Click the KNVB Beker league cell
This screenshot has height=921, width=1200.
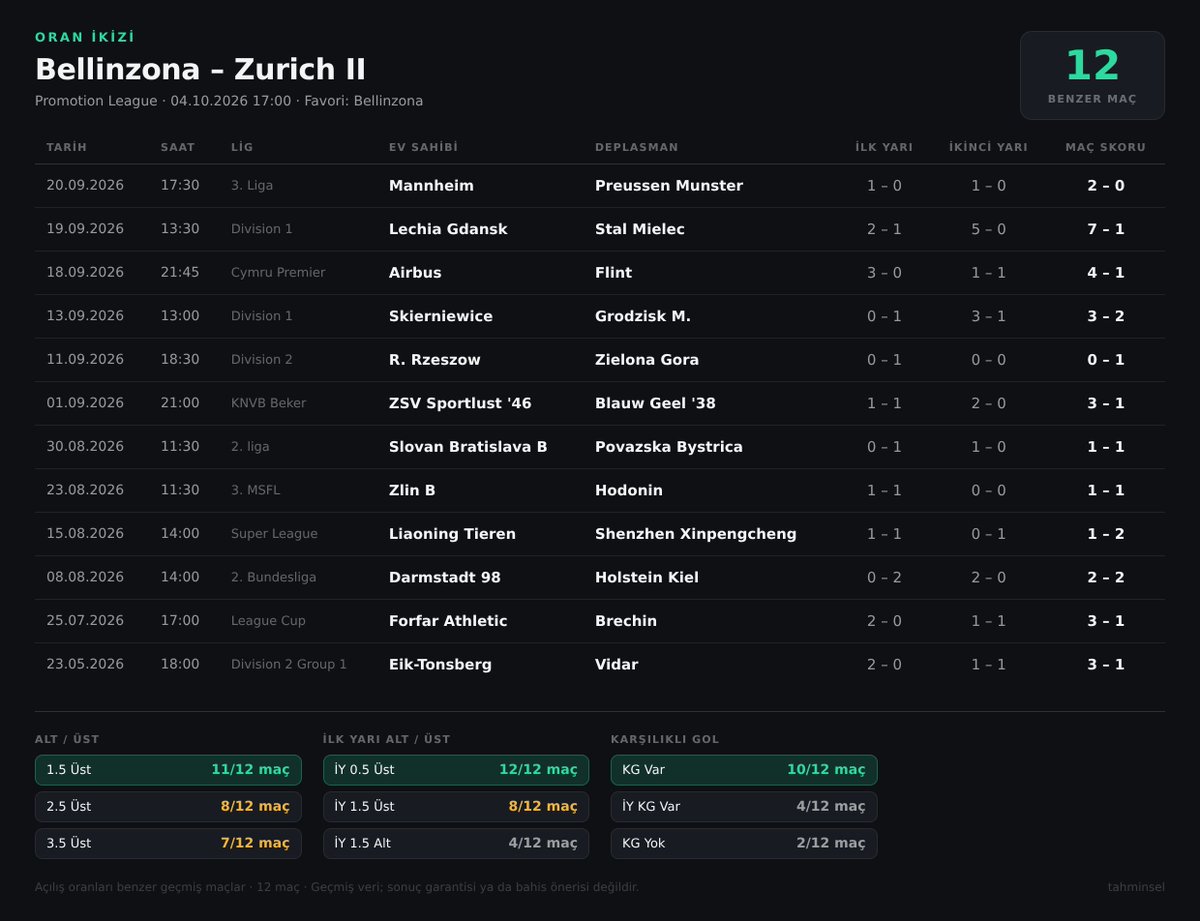[x=268, y=403]
